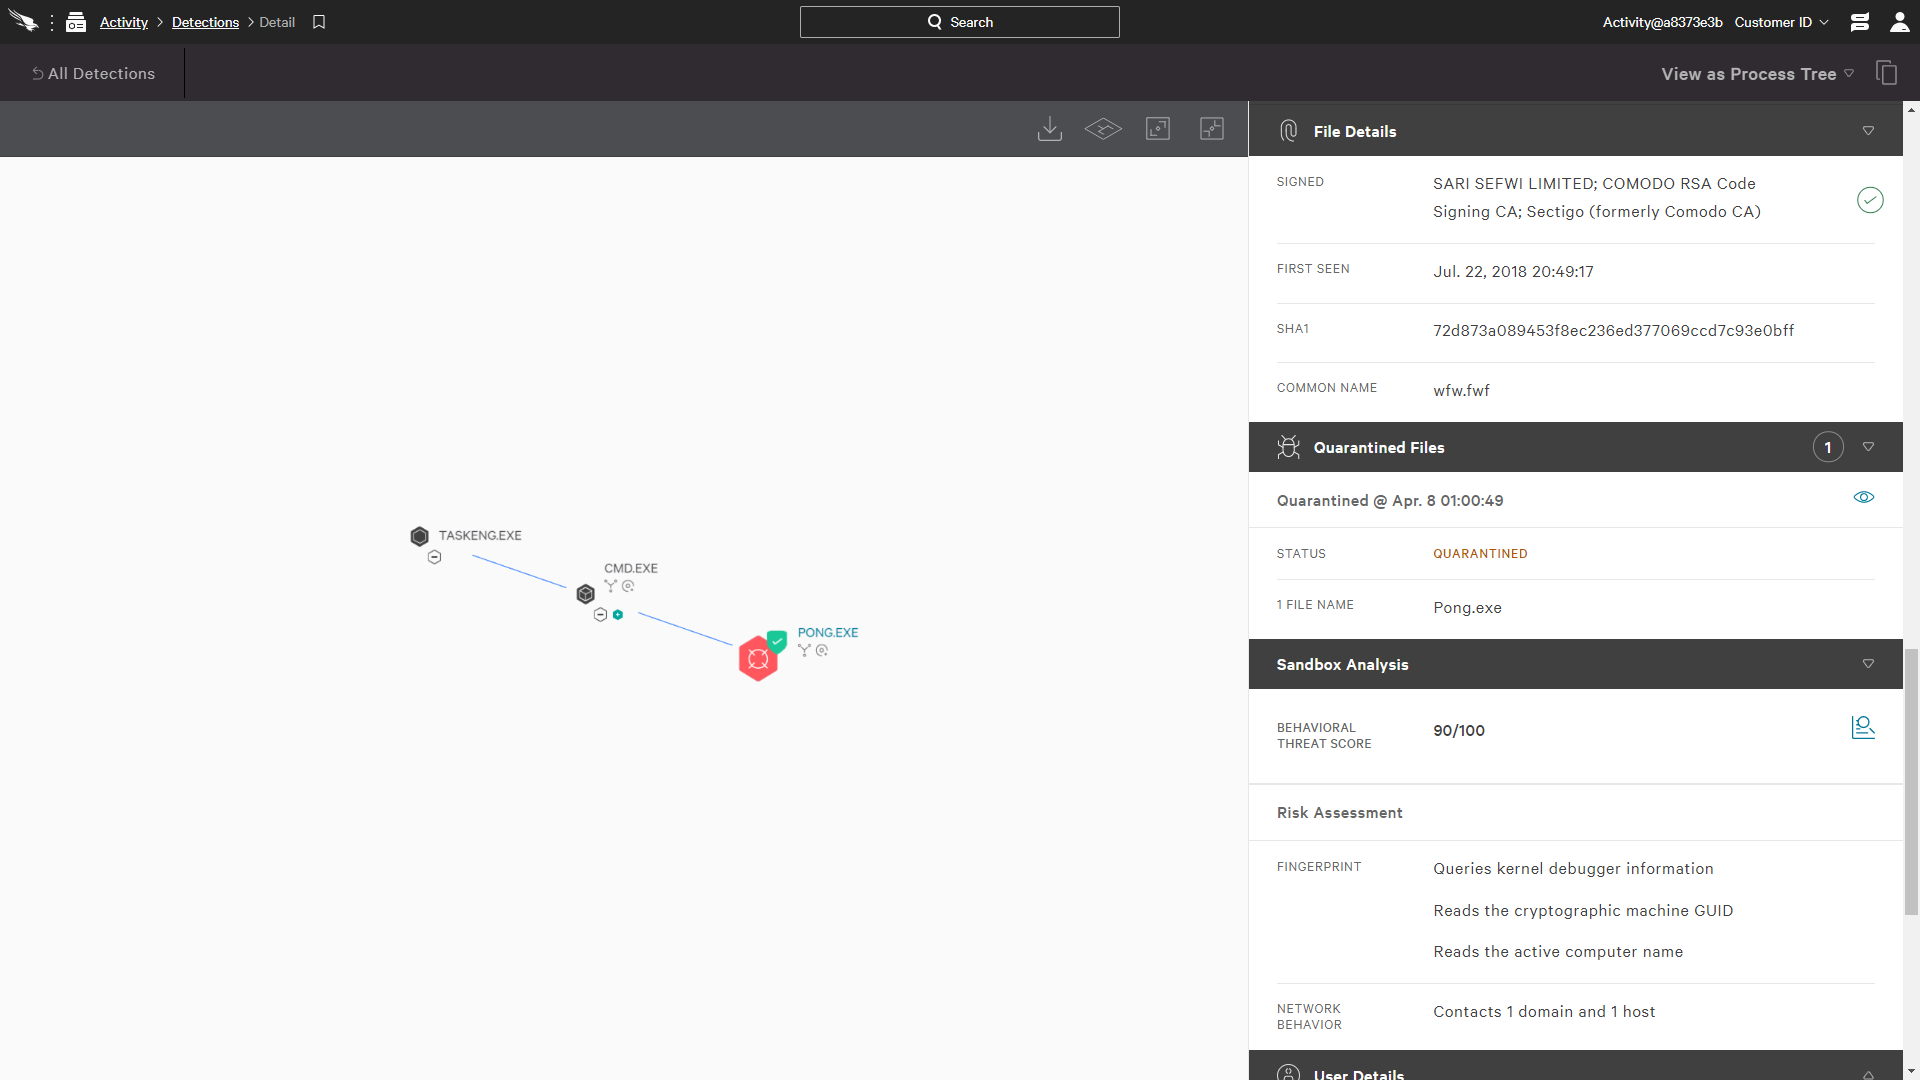Download the process tree graph
Viewport: 1920px width, 1080px height.
[x=1050, y=128]
